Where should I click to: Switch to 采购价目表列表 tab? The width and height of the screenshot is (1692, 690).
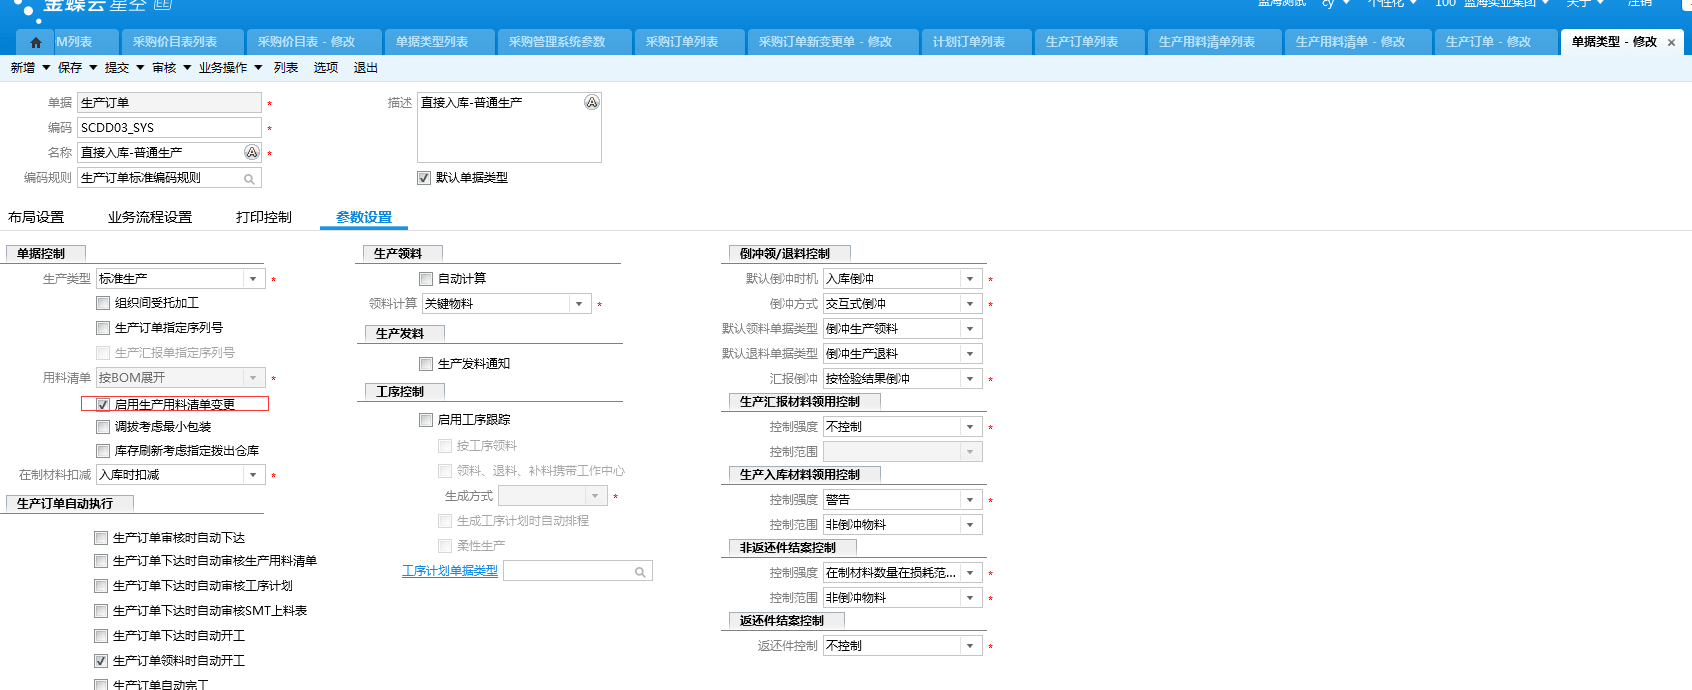click(183, 42)
